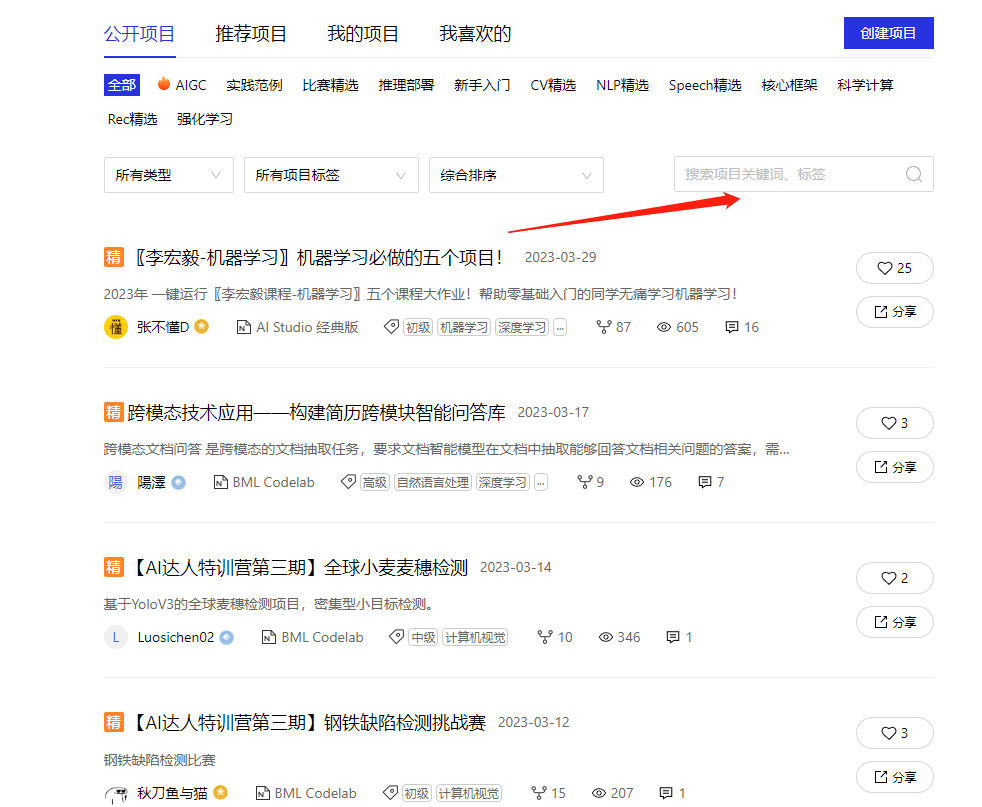Like the 全球小麦麦穗检测 project heart
Image resolution: width=982 pixels, height=807 pixels.
tap(894, 578)
